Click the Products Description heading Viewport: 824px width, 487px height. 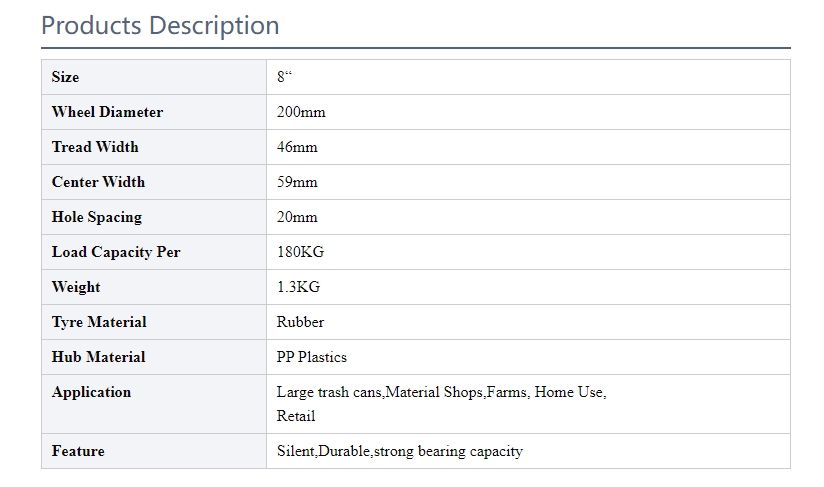(160, 25)
